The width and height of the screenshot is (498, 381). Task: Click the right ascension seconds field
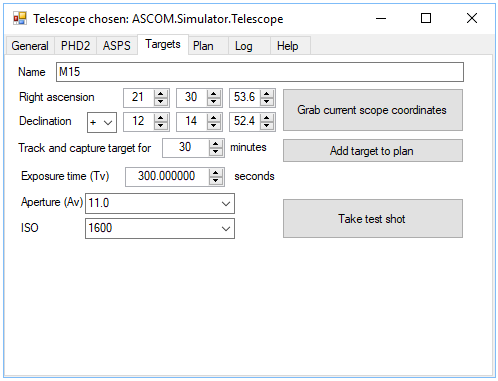[245, 98]
